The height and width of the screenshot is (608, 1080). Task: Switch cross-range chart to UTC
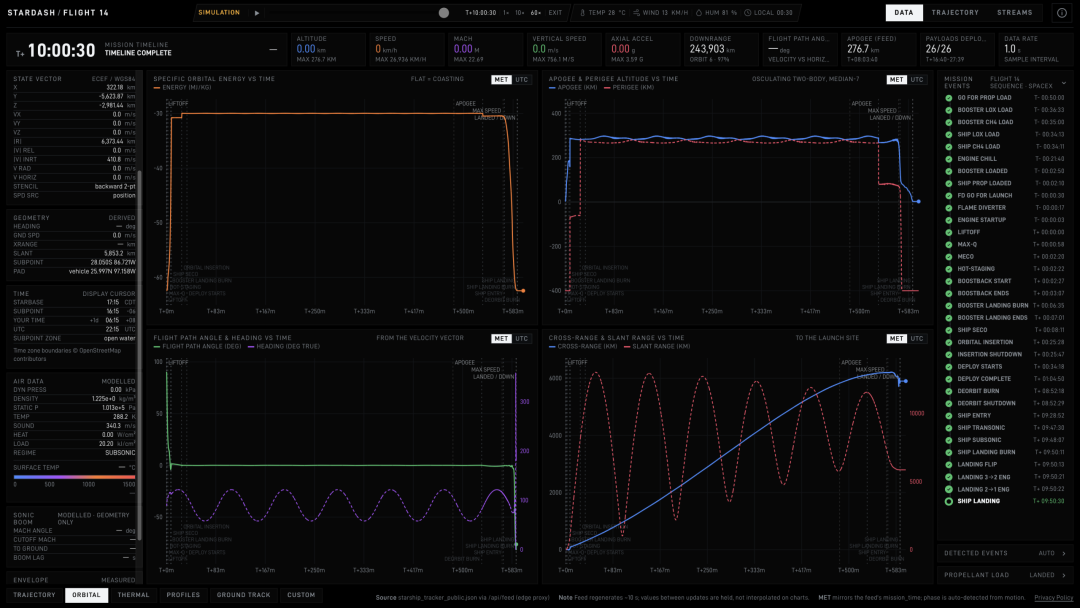pyautogui.click(x=917, y=339)
